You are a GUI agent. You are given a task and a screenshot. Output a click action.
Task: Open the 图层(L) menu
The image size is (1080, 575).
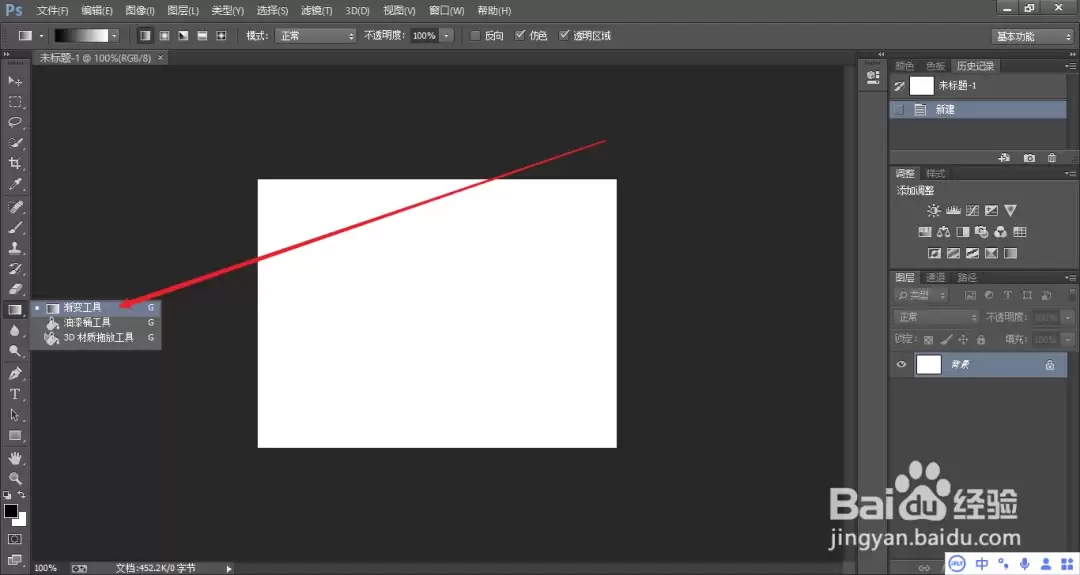click(x=183, y=10)
